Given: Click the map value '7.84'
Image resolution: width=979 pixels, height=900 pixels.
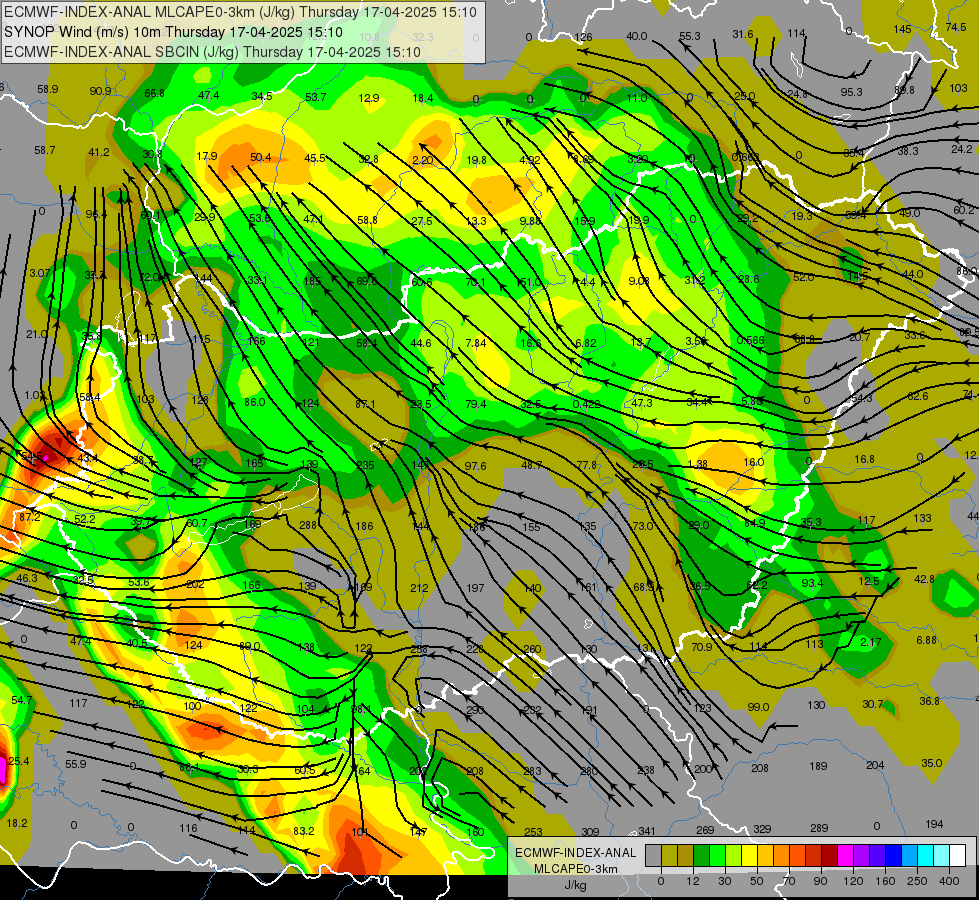Looking at the screenshot, I should pyautogui.click(x=476, y=343).
